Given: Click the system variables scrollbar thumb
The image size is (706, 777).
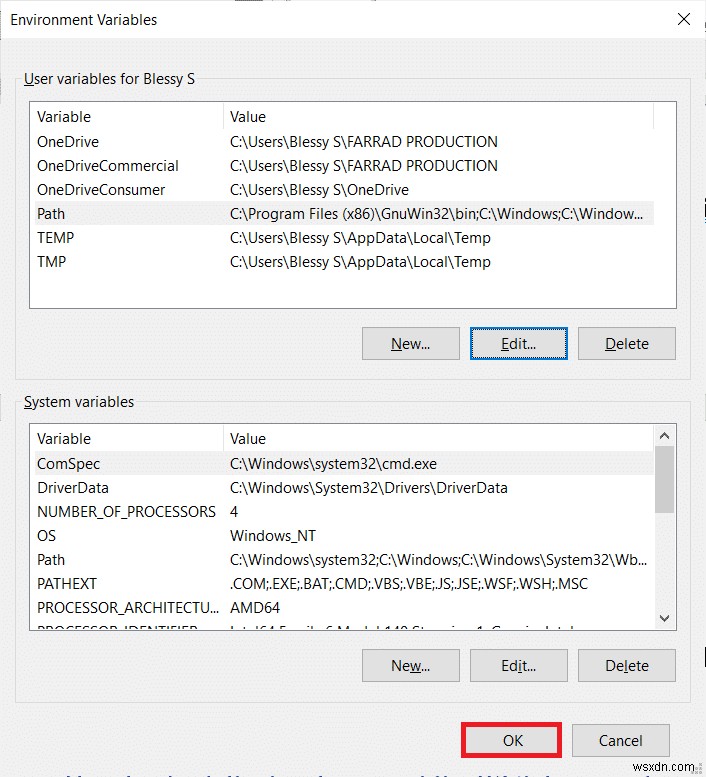Looking at the screenshot, I should pos(665,480).
